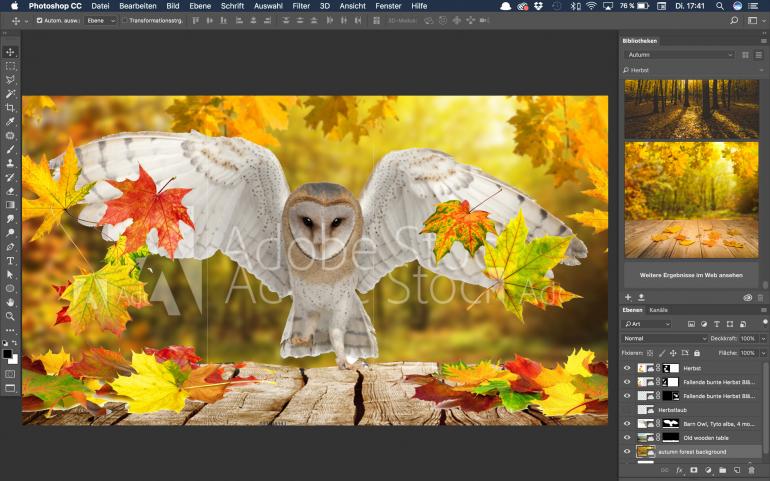Select the Pen tool
Viewport: 770px width, 481px height.
click(x=10, y=247)
